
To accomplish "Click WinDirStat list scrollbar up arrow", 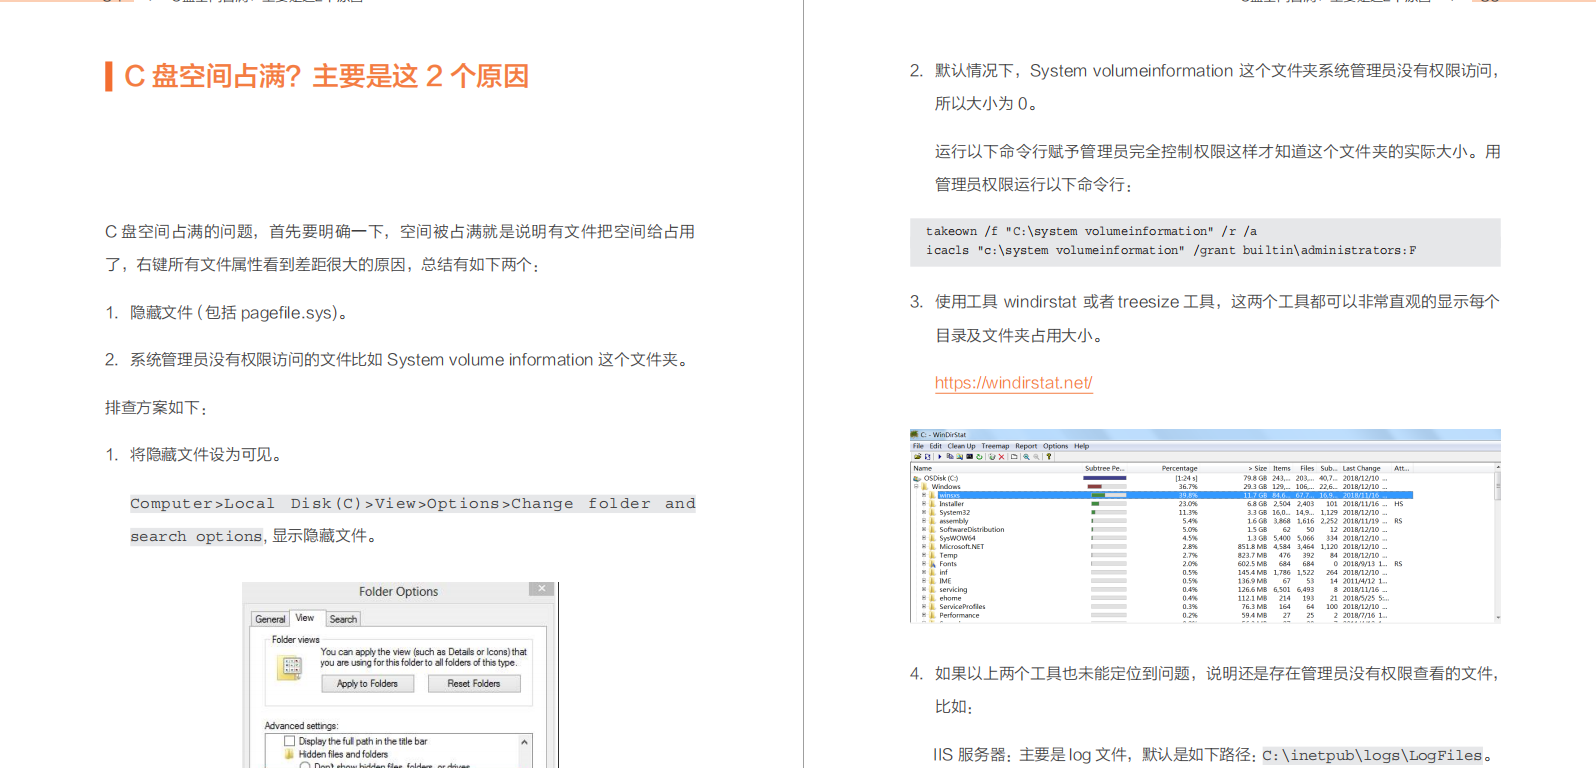I will [x=1497, y=468].
